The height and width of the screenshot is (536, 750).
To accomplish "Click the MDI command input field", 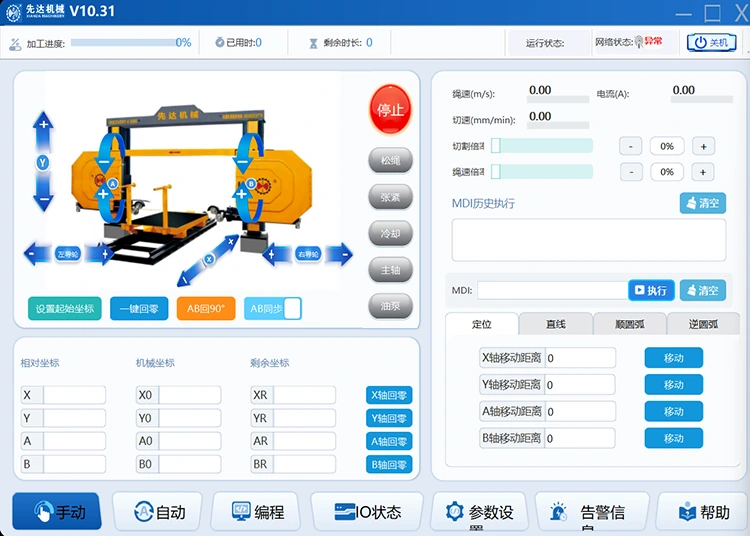I will pos(552,290).
